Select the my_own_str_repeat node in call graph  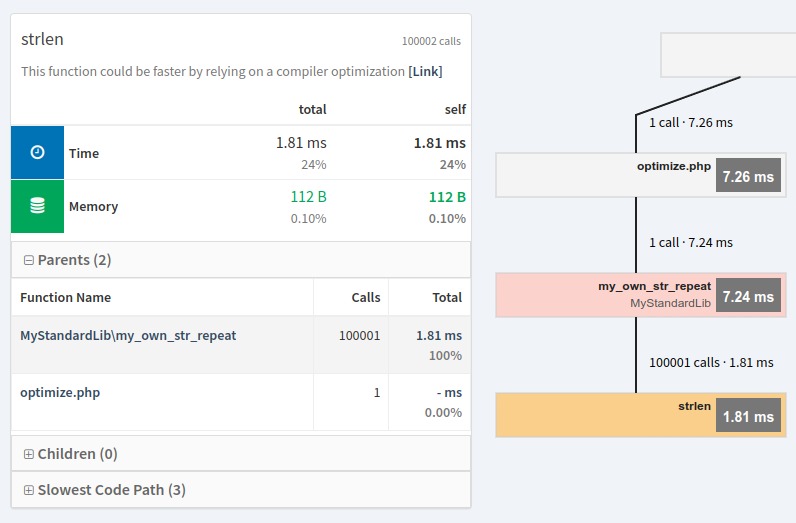[641, 295]
